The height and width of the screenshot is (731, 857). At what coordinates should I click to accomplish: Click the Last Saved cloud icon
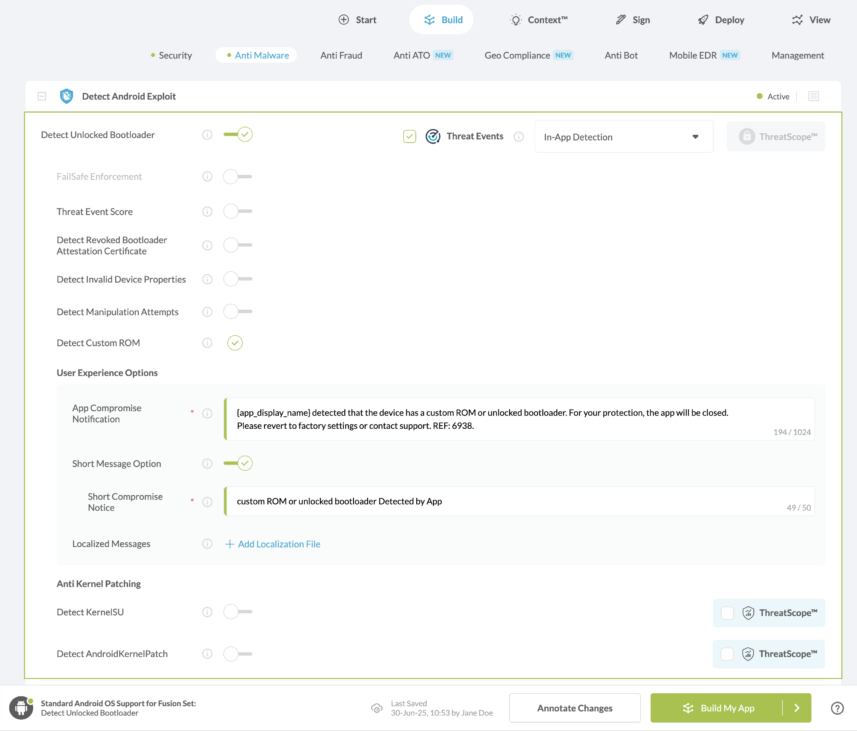pyautogui.click(x=377, y=708)
